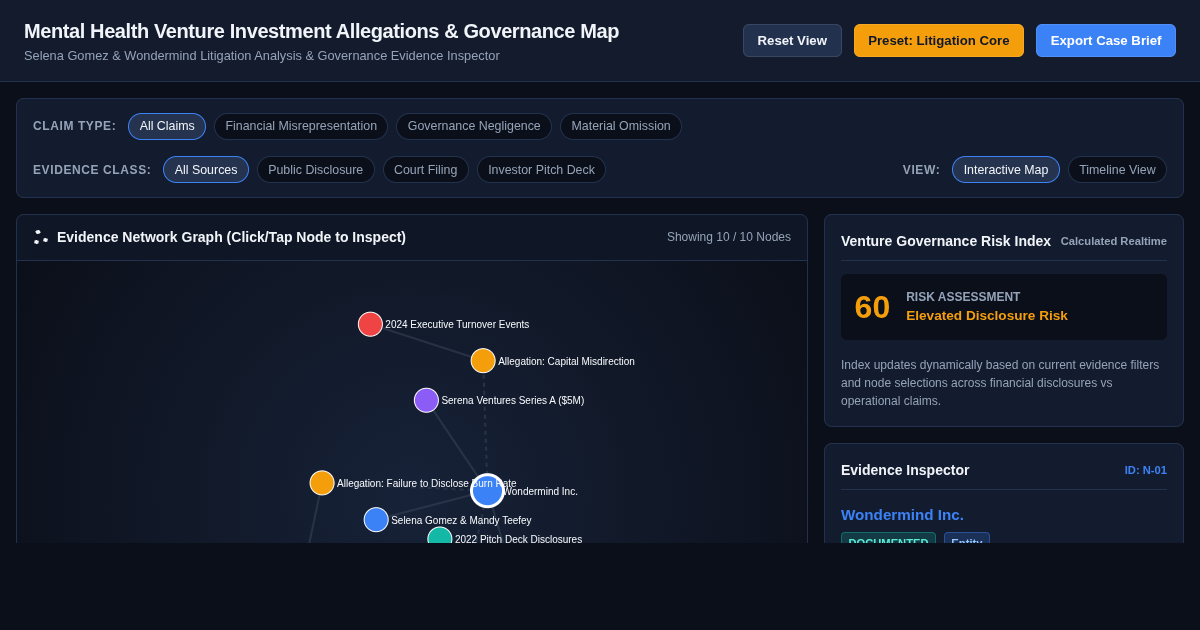Click the Calculated Realtime label
The height and width of the screenshot is (630, 1200).
tap(1114, 241)
